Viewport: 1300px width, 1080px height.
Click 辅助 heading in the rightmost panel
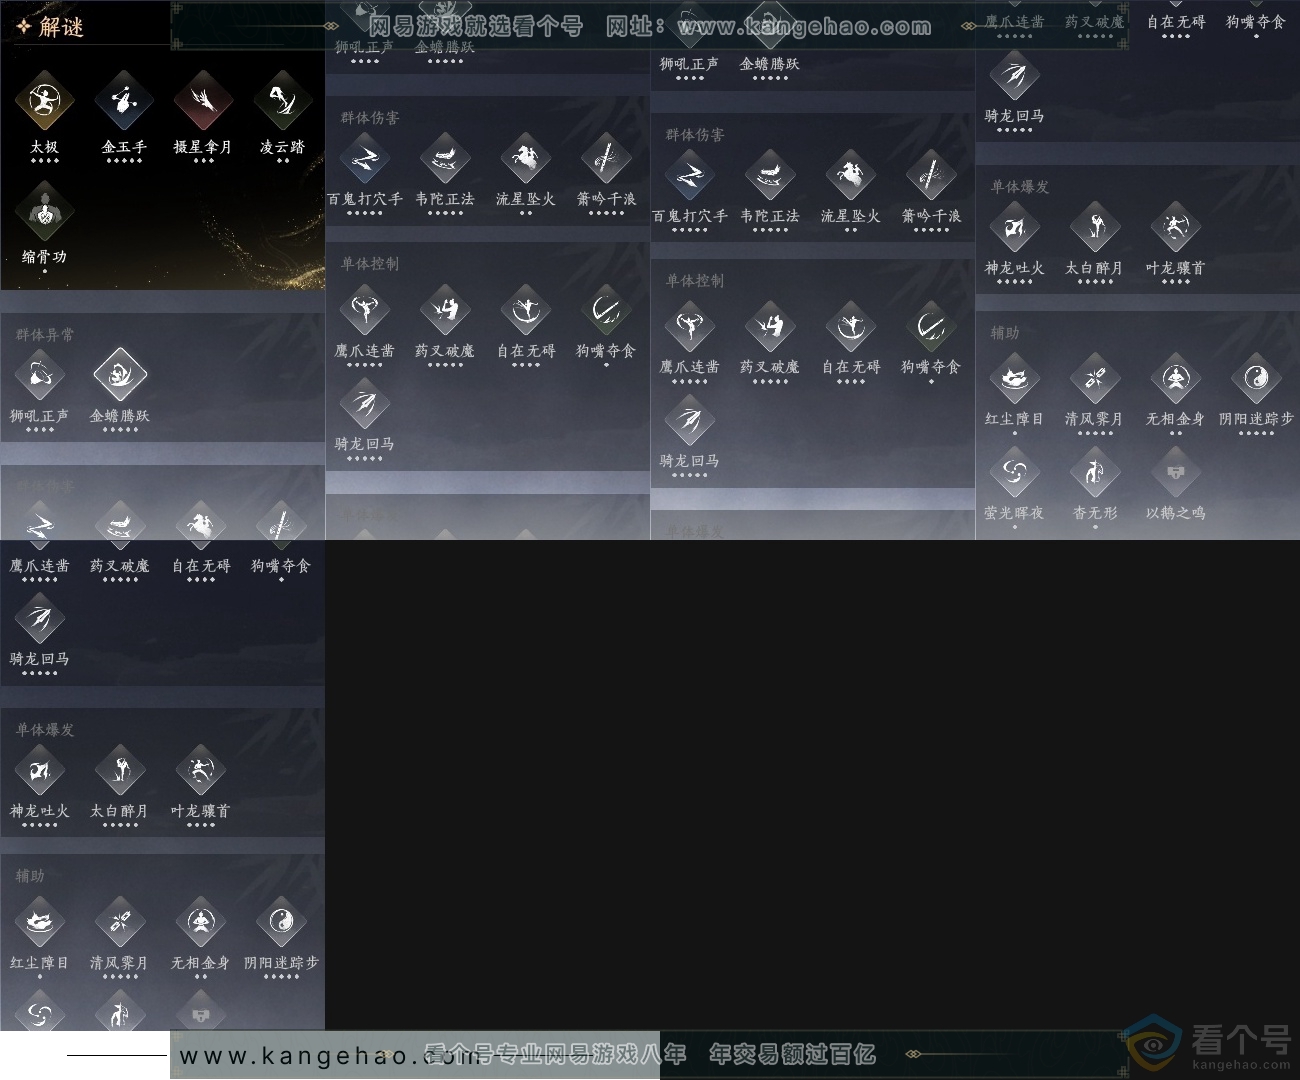pos(1005,332)
